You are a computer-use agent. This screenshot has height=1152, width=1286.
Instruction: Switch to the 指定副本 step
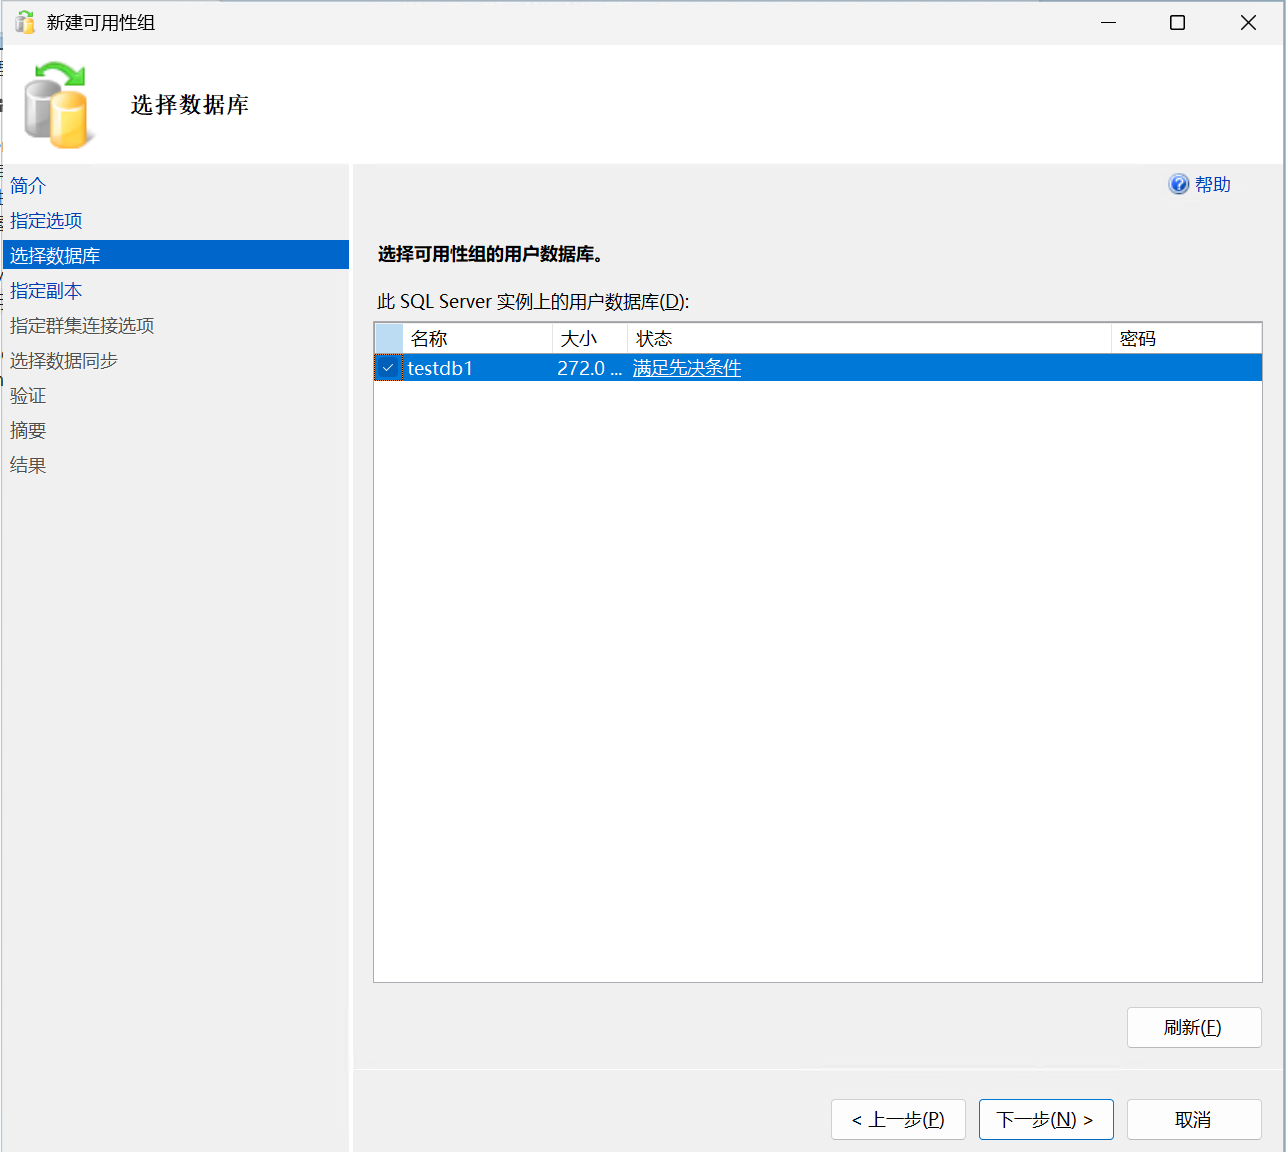pyautogui.click(x=46, y=291)
